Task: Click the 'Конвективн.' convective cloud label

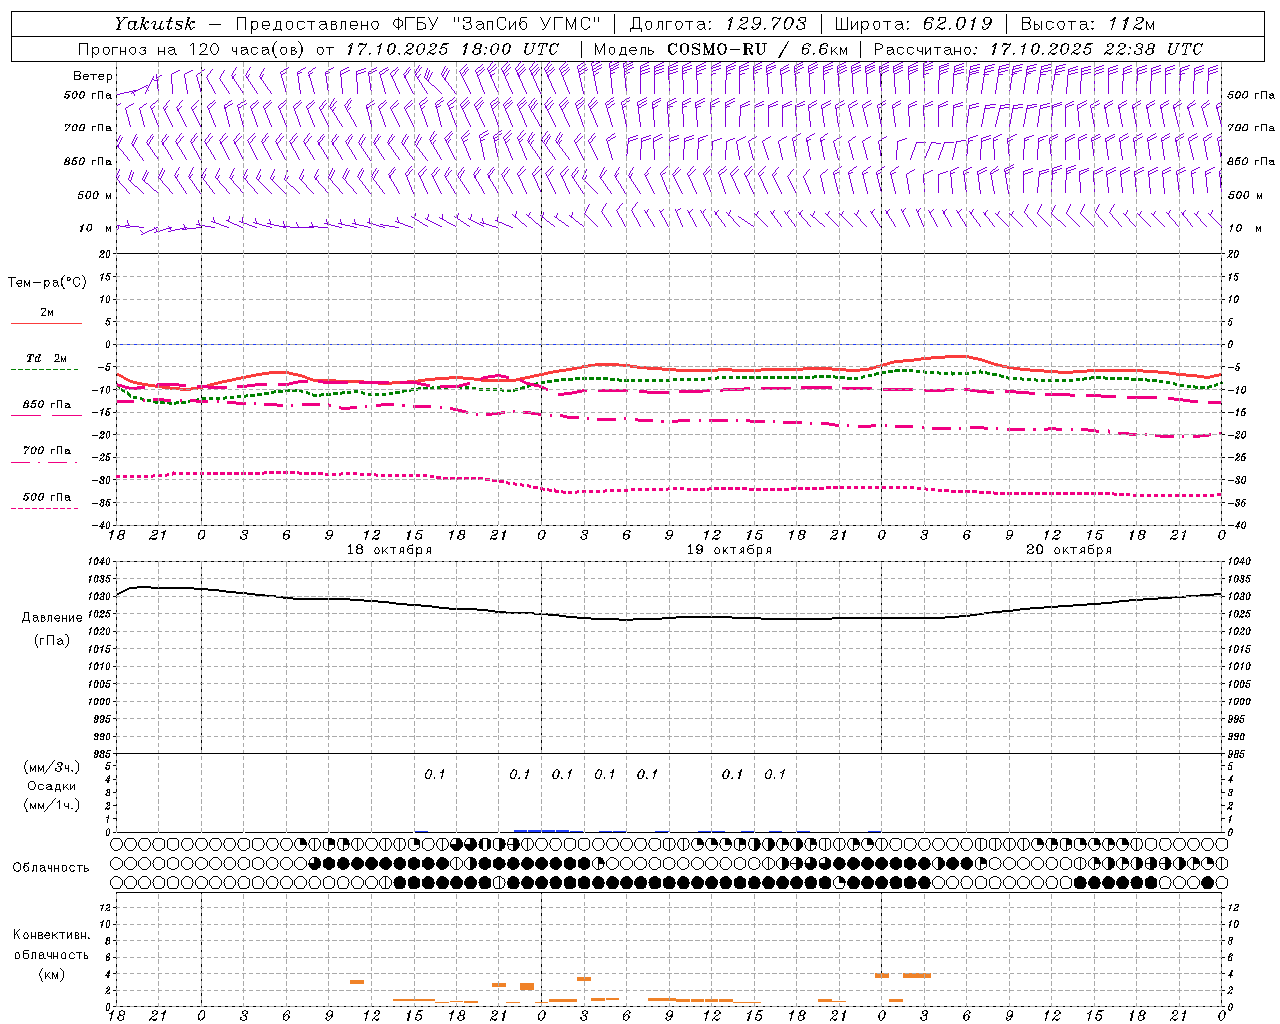Action: (52, 935)
